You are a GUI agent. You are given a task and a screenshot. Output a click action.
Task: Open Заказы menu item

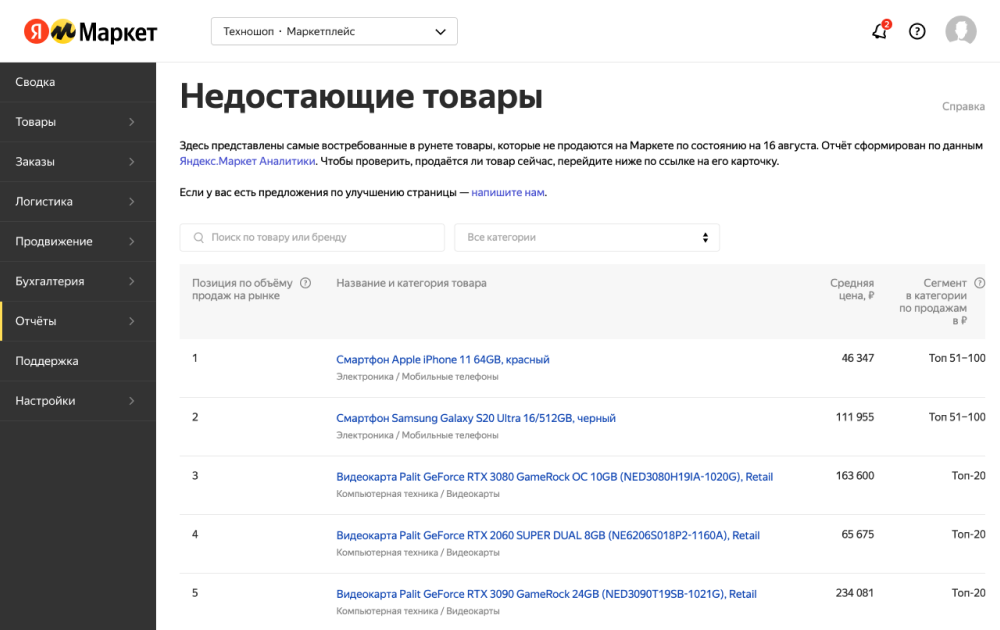pos(78,162)
